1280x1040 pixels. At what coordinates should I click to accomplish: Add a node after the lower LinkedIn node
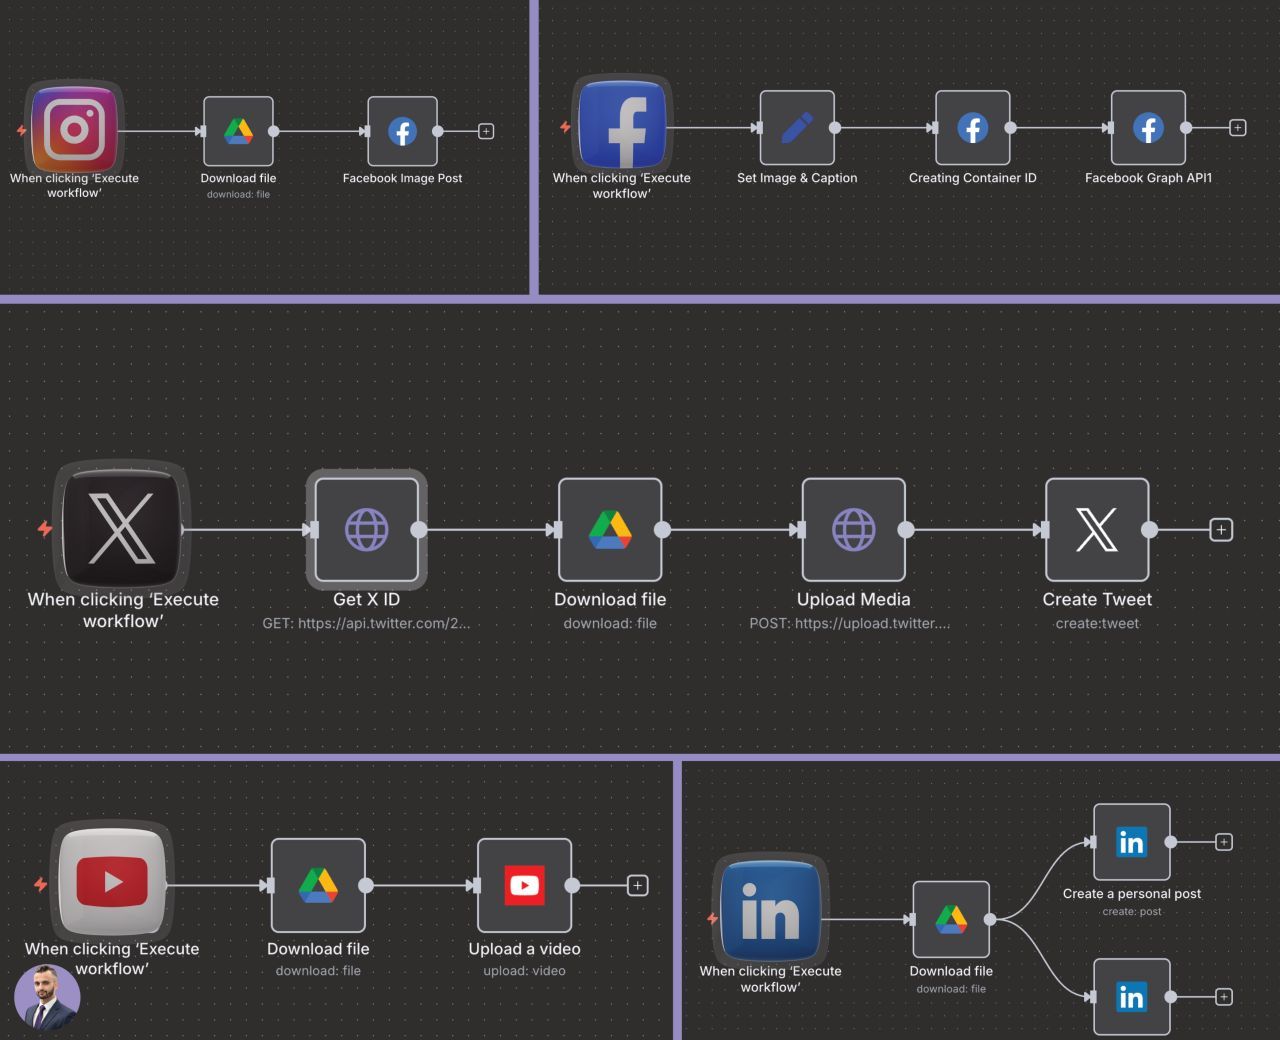point(1223,997)
